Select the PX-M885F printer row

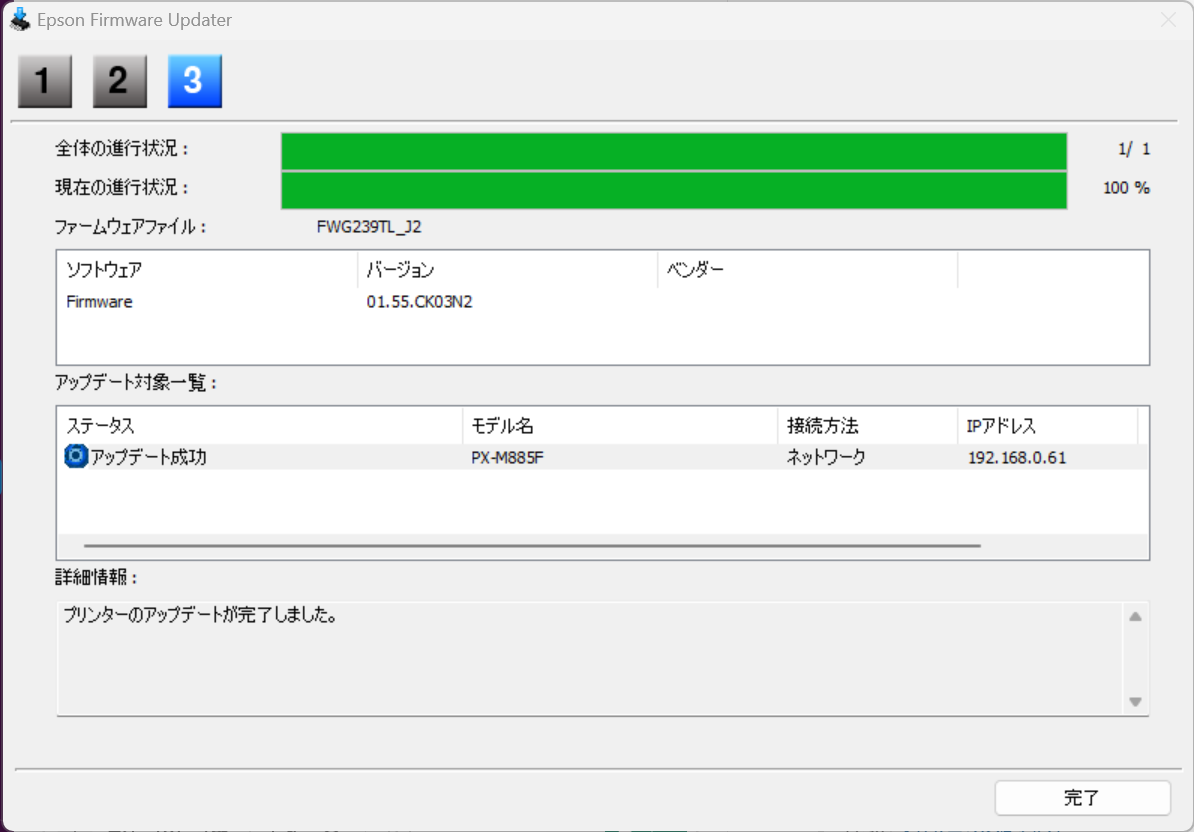click(602, 457)
